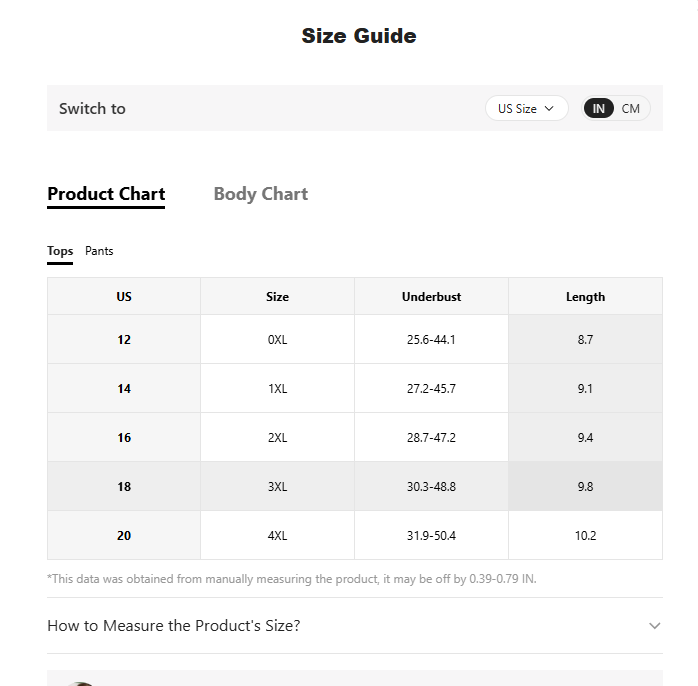Click the Underbust column header
The height and width of the screenshot is (686, 698).
(x=431, y=296)
